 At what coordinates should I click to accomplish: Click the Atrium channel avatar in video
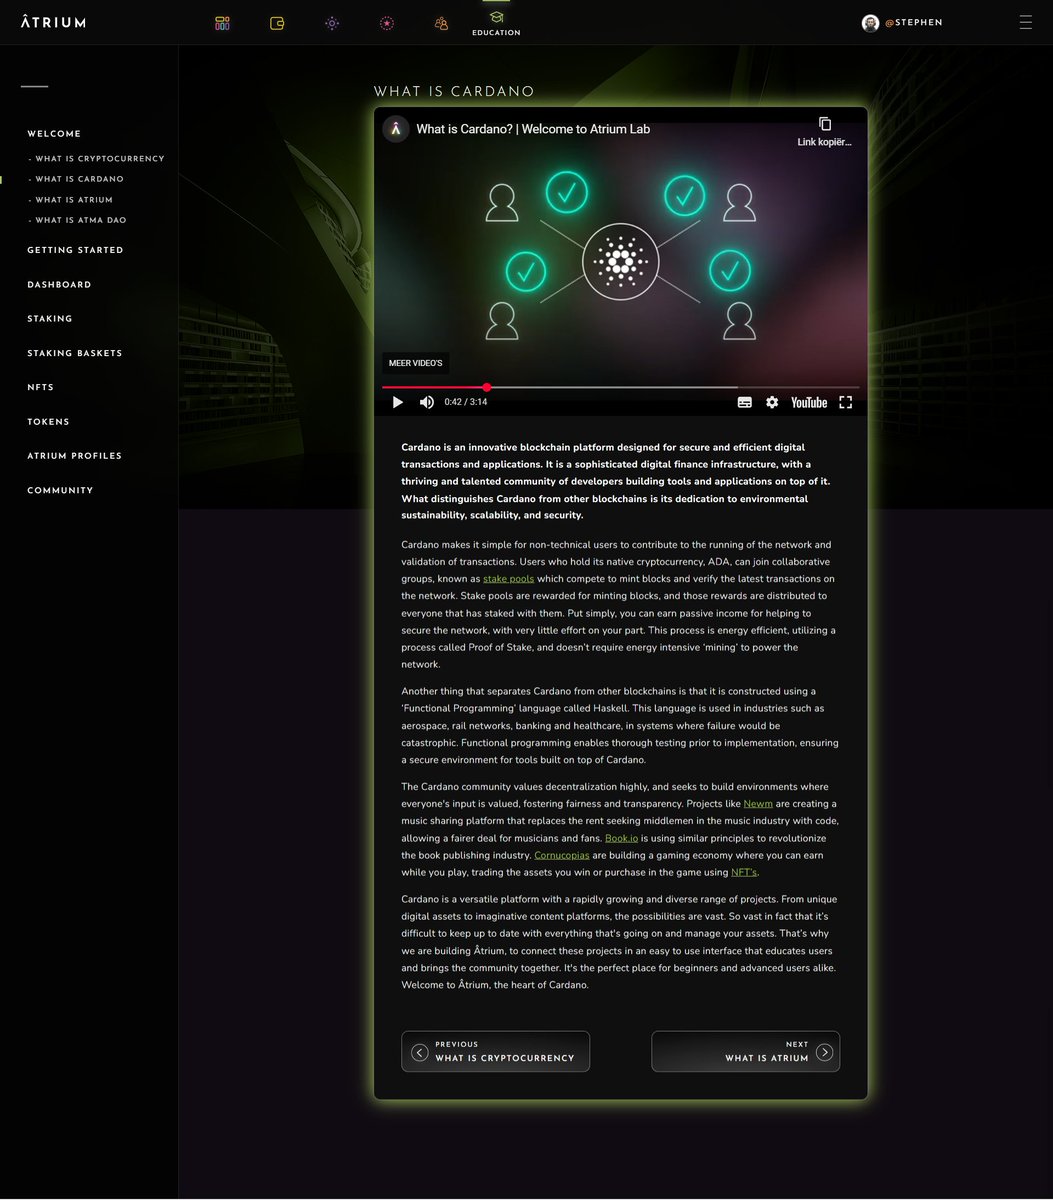396,129
